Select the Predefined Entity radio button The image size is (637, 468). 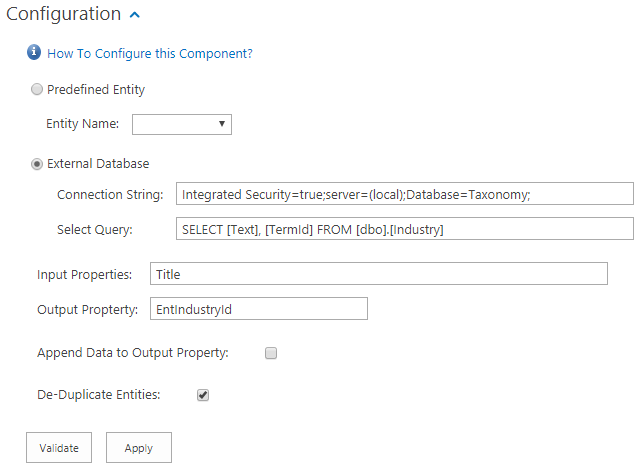[37, 89]
